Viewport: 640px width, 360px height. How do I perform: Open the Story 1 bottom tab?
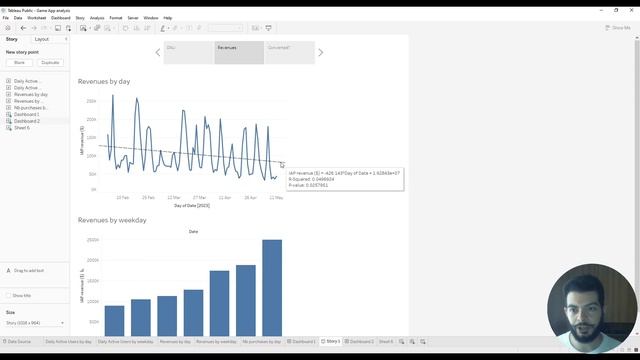tap(331, 341)
